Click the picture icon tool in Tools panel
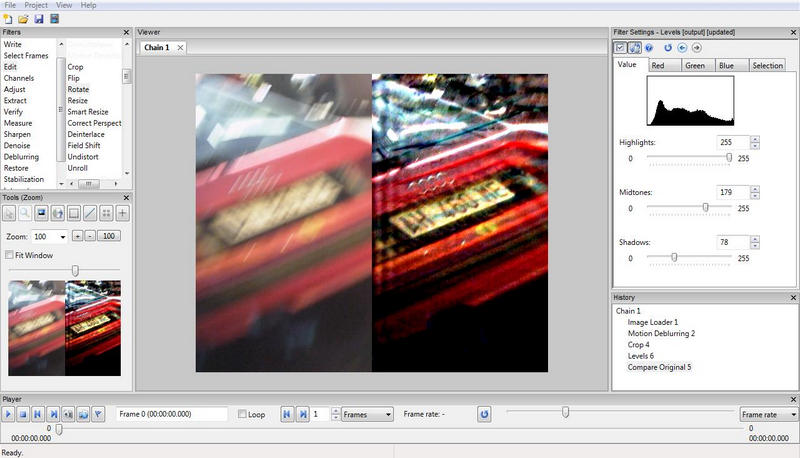This screenshot has width=800, height=458. [x=41, y=213]
